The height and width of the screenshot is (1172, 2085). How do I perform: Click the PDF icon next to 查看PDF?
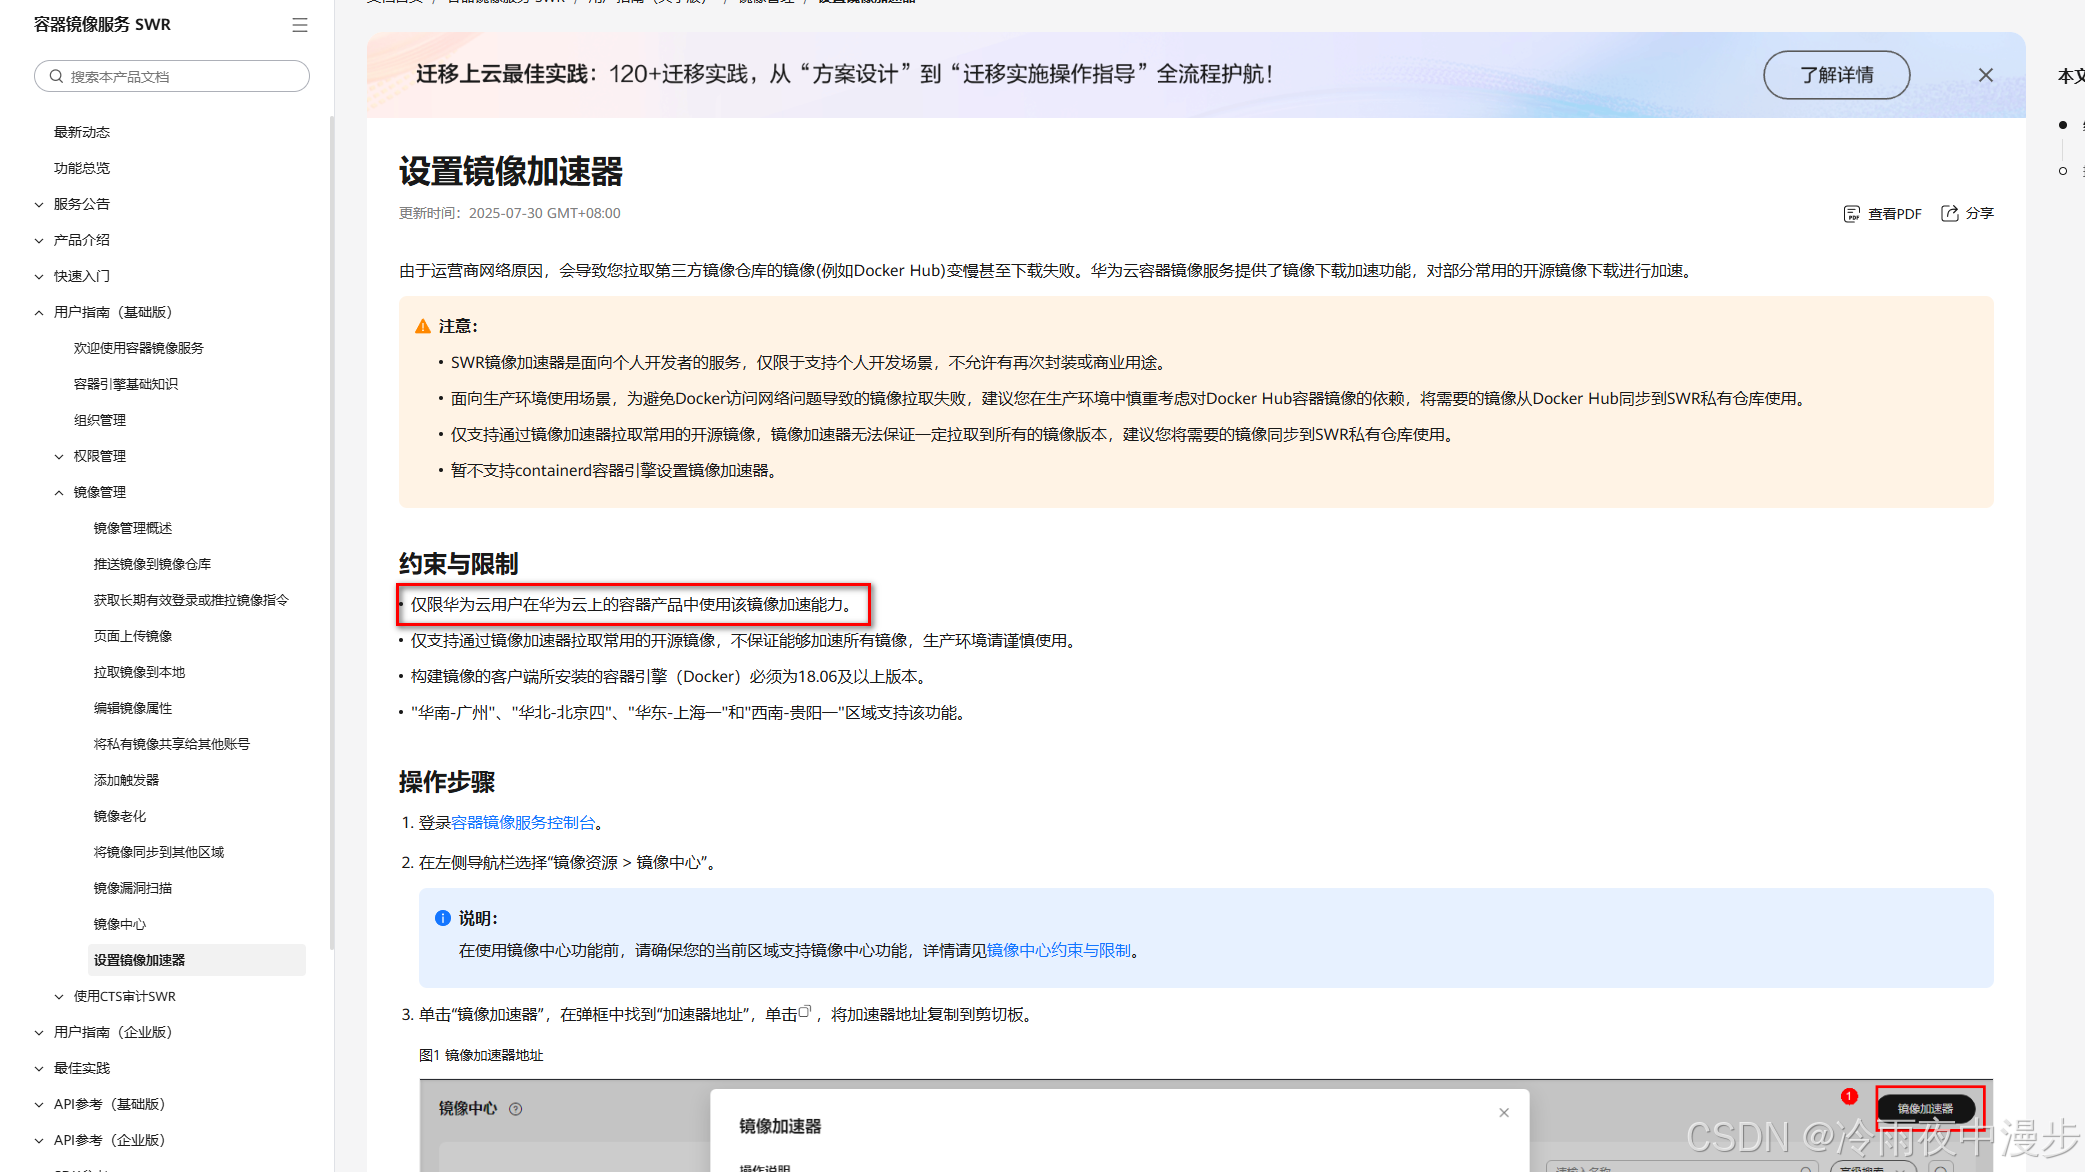pos(1851,214)
